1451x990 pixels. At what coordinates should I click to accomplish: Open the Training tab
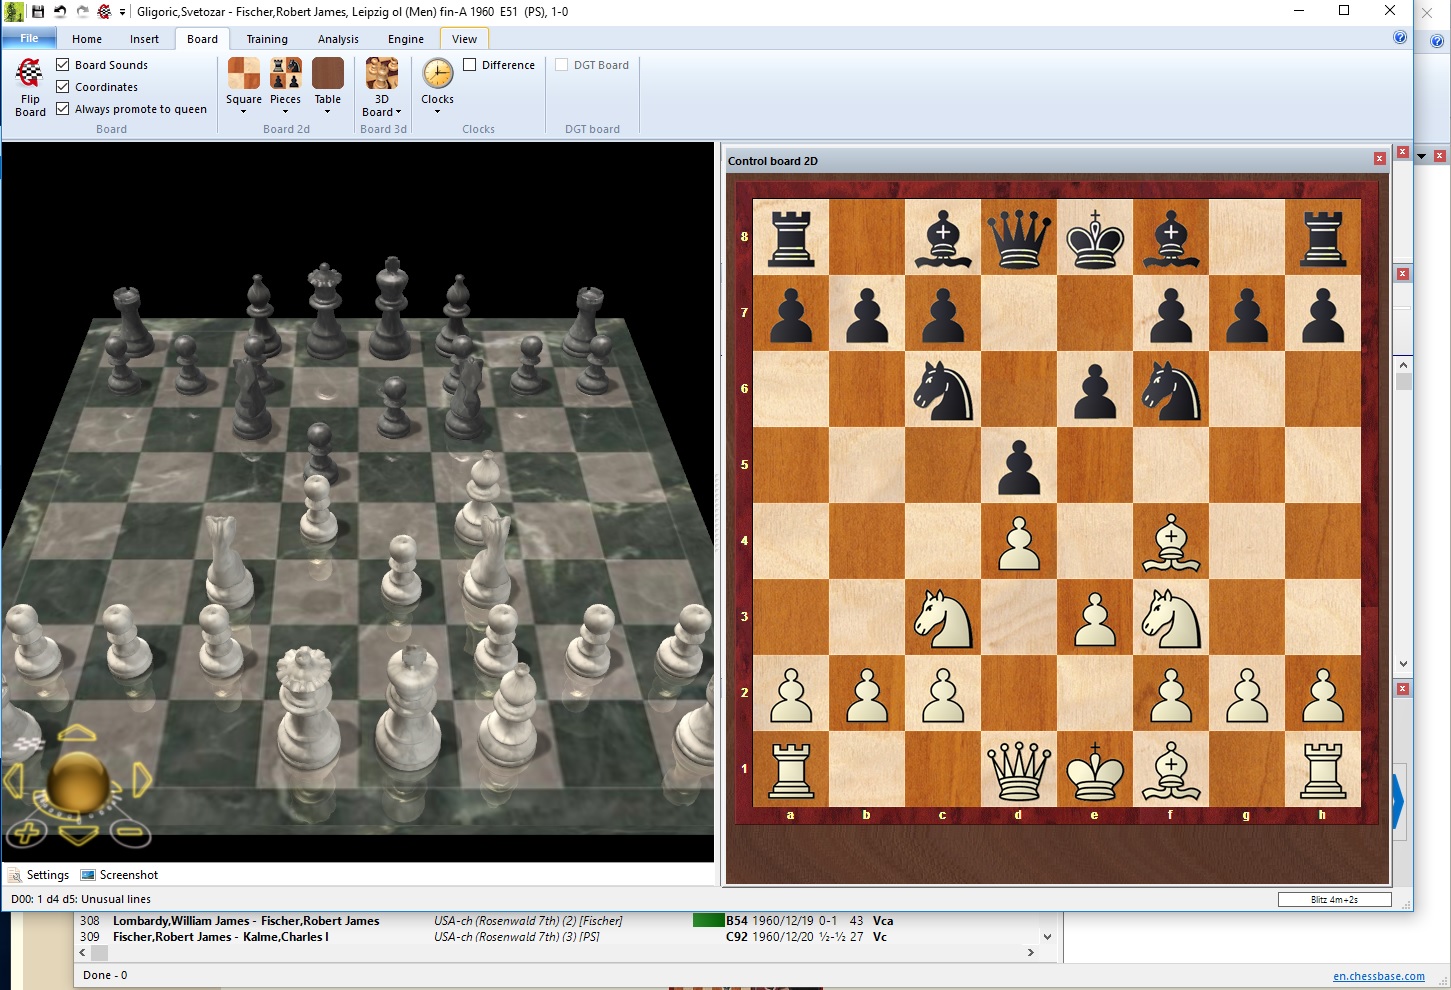point(266,39)
